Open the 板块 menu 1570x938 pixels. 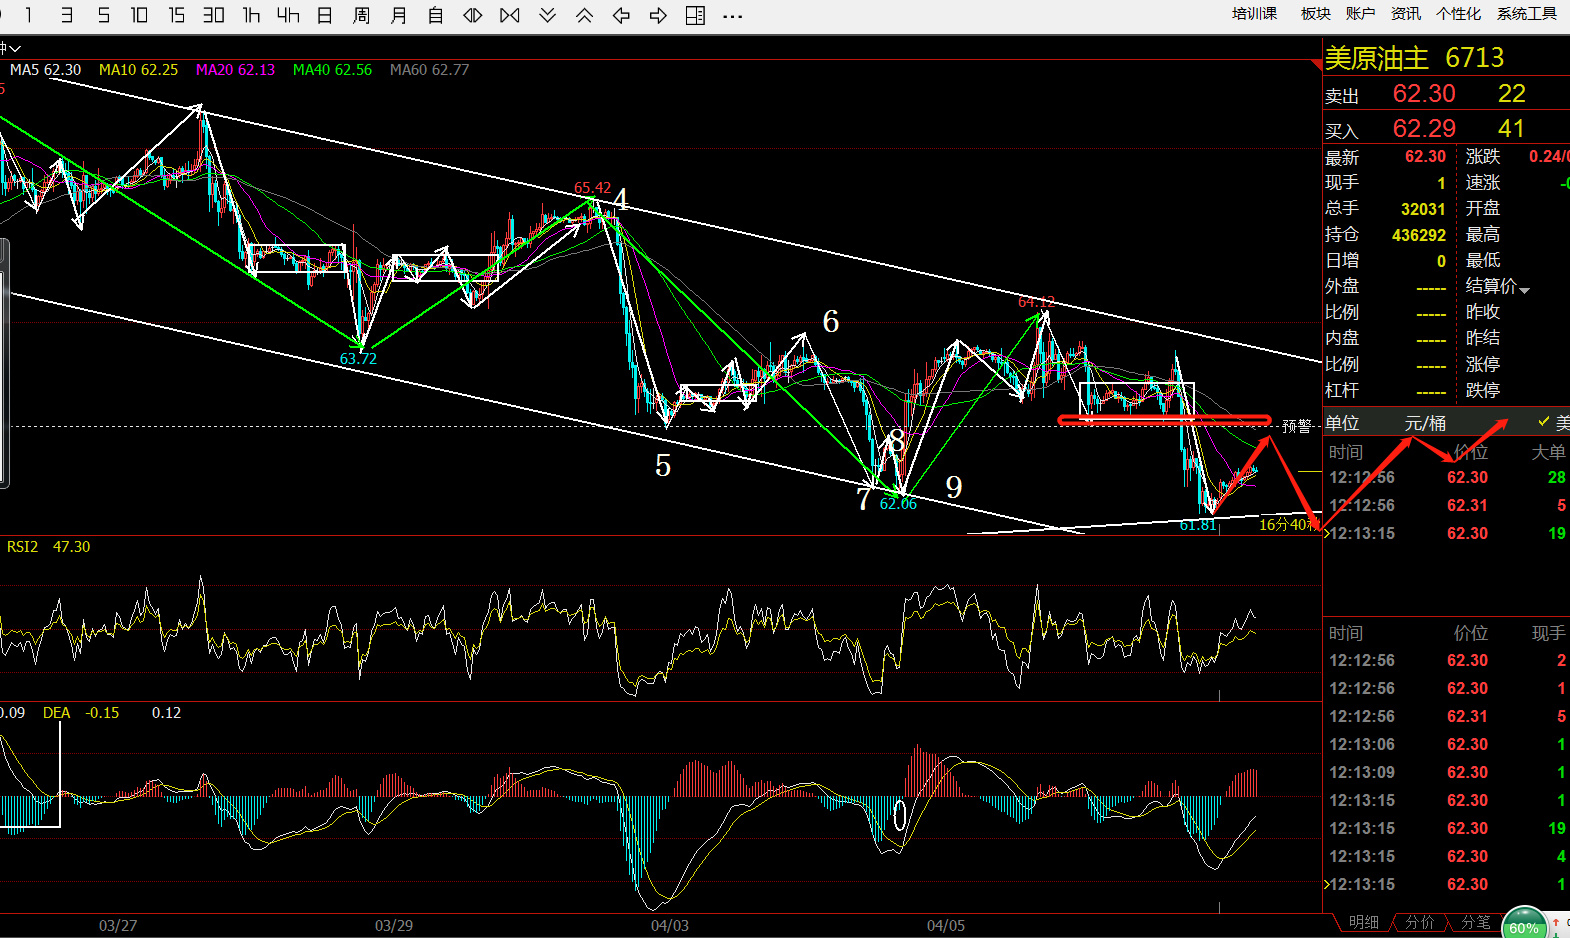pos(1315,14)
